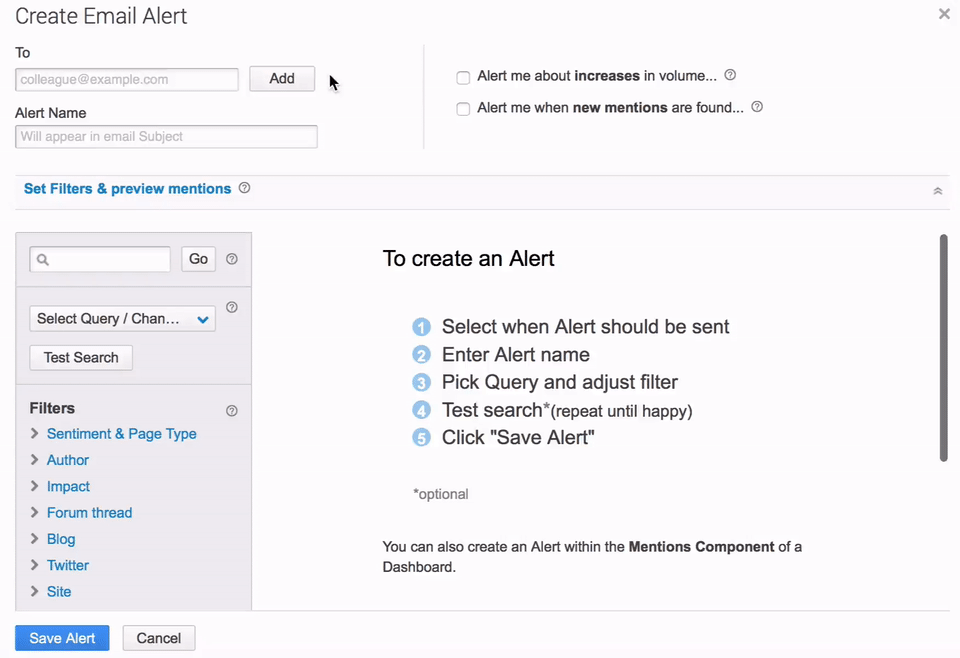The height and width of the screenshot is (658, 960).
Task: Expand the Author filter
Action: 67,460
